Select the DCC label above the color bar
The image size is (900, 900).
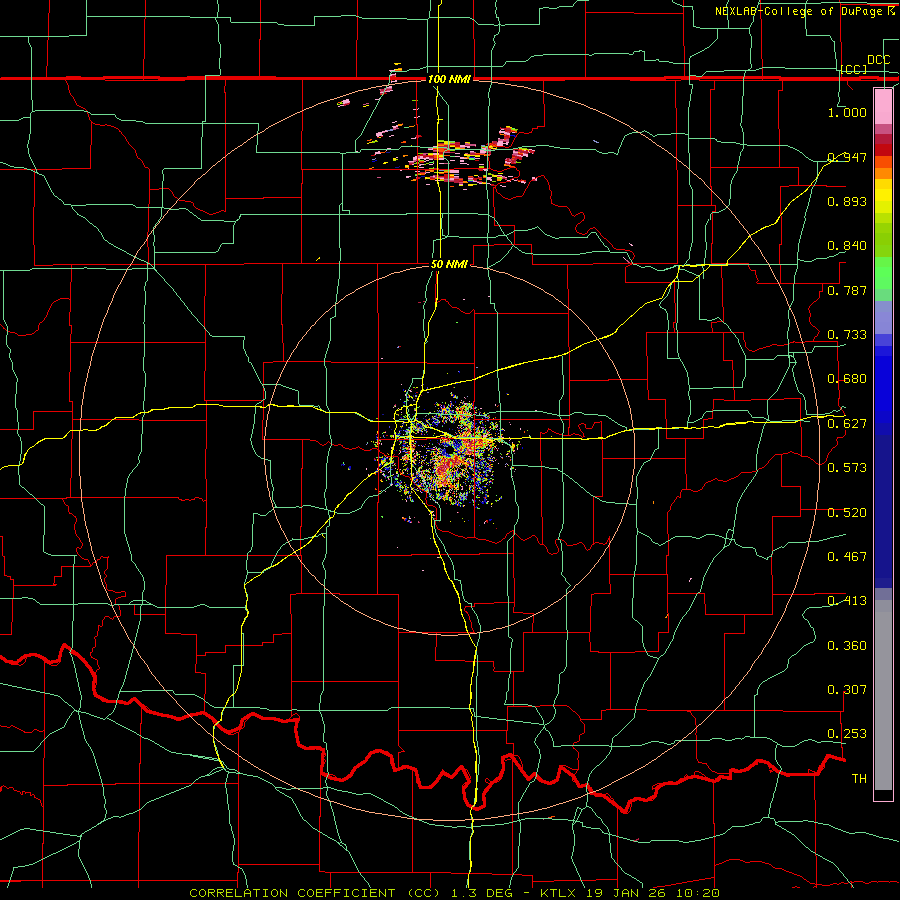click(879, 60)
